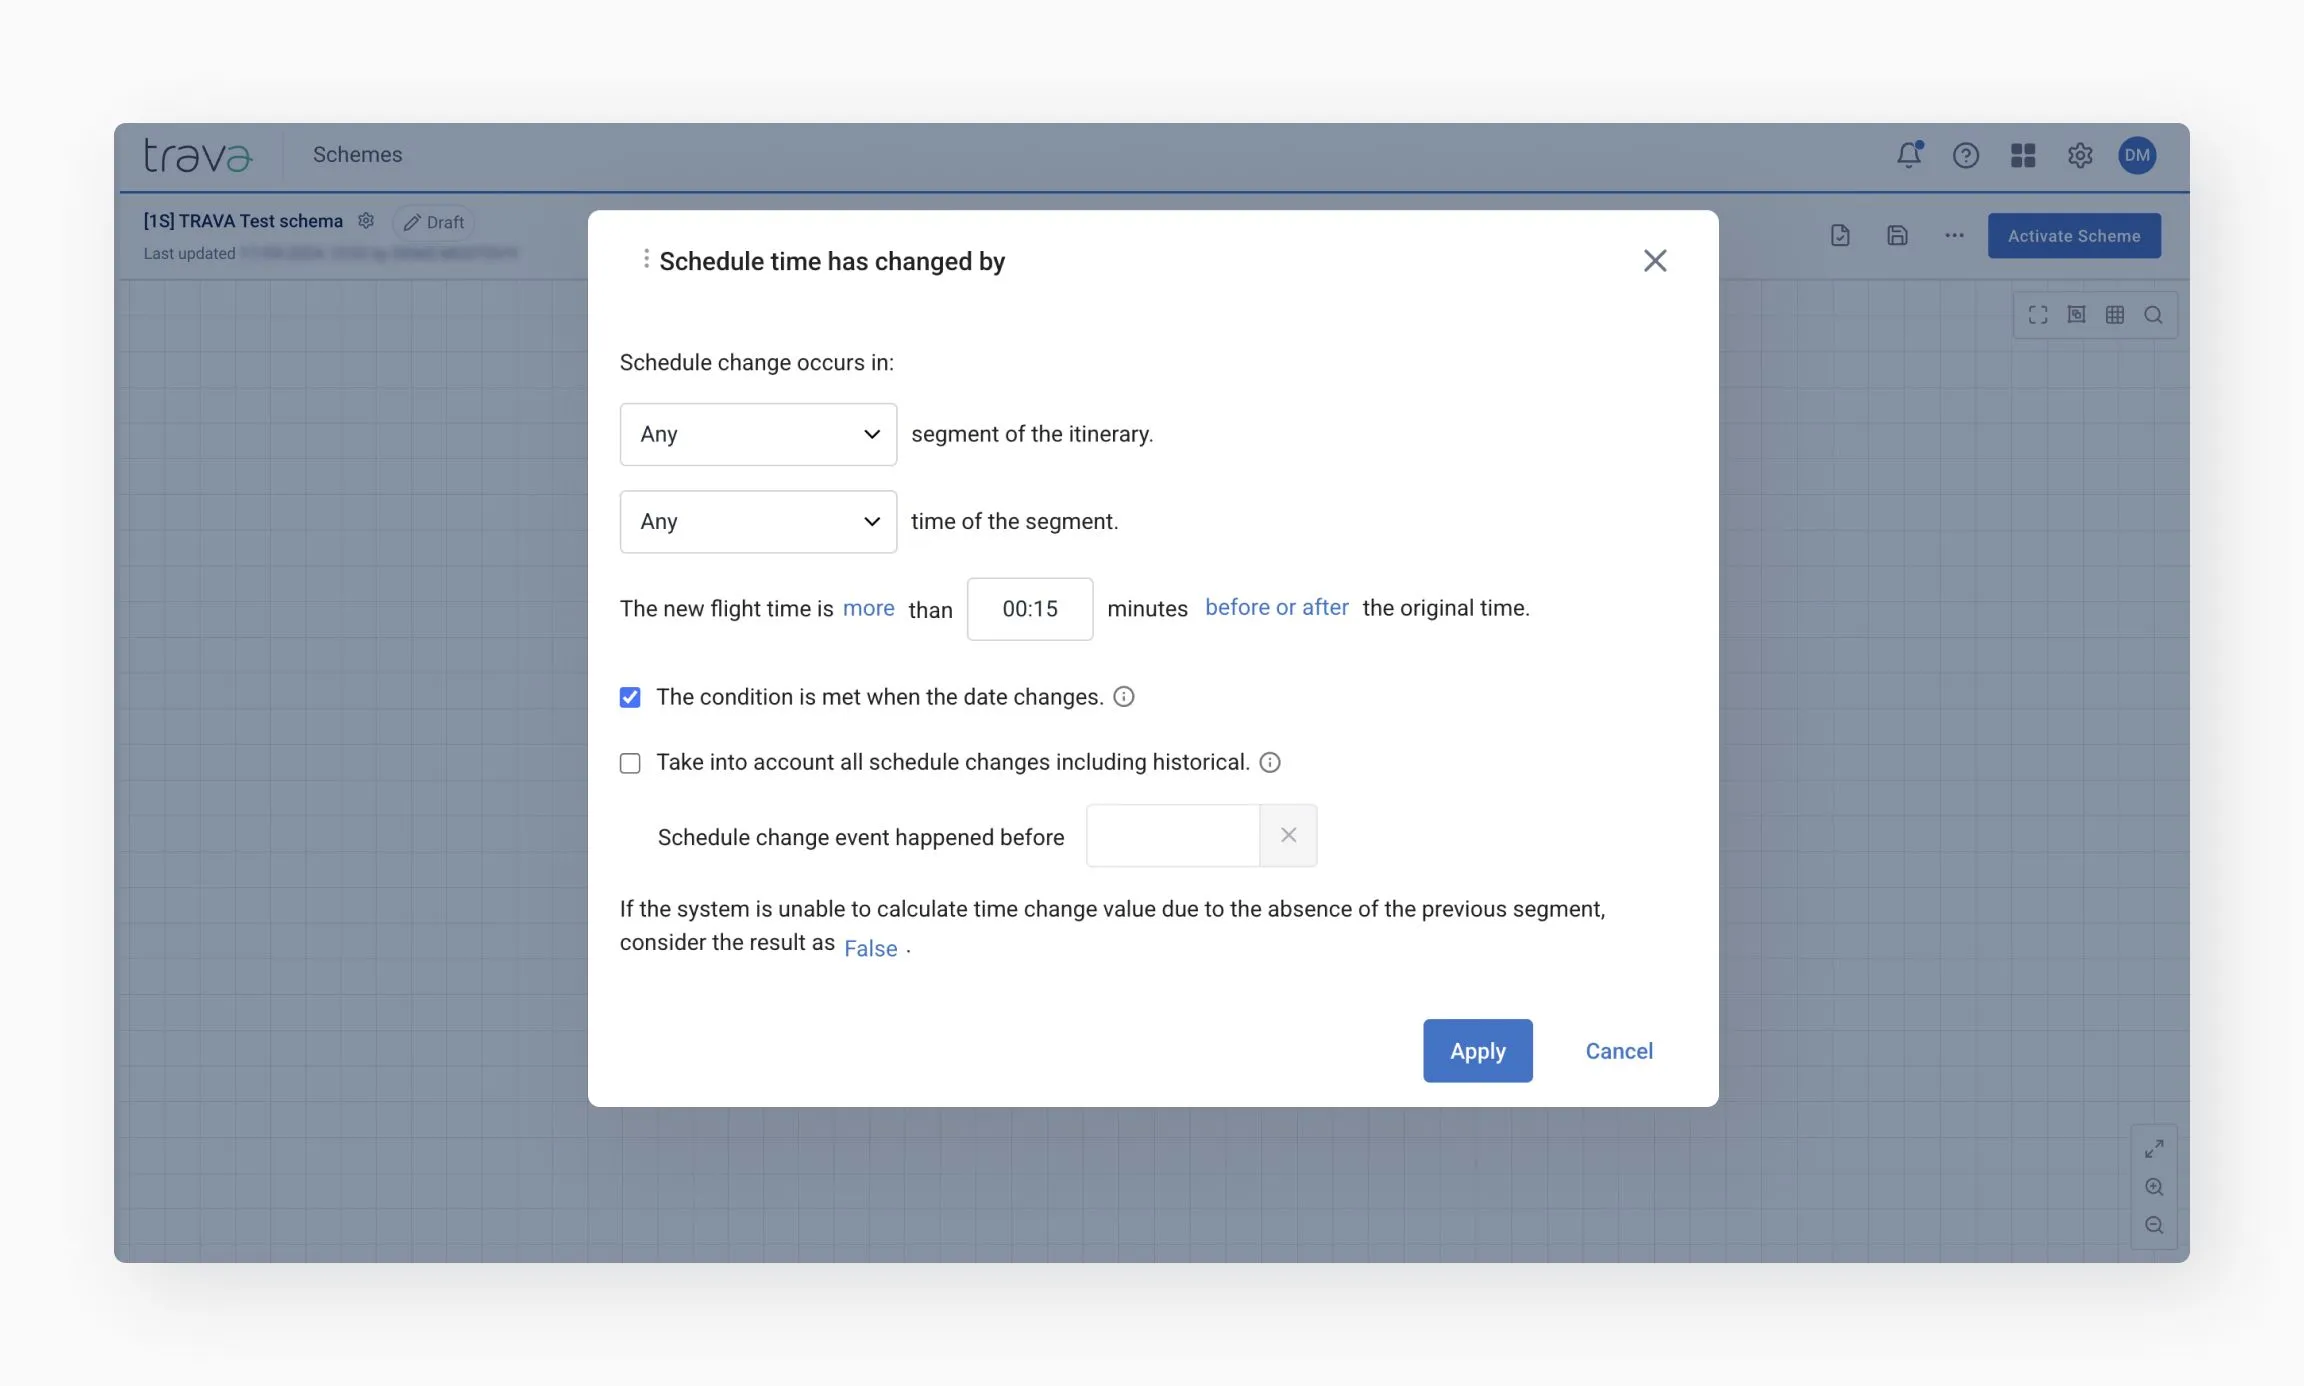Click the canvas search magnifier icon

coord(2153,315)
